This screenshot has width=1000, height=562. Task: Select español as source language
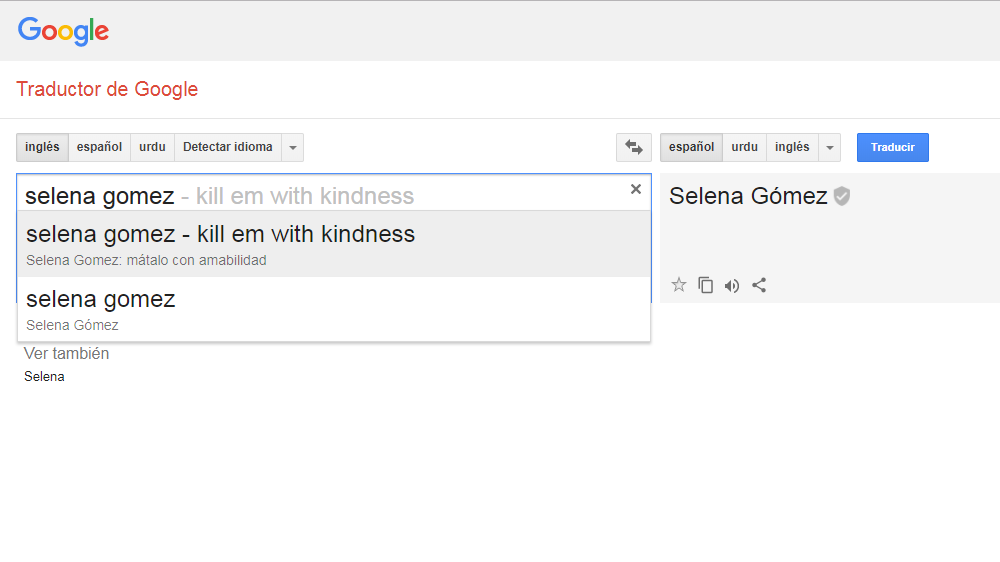click(99, 147)
